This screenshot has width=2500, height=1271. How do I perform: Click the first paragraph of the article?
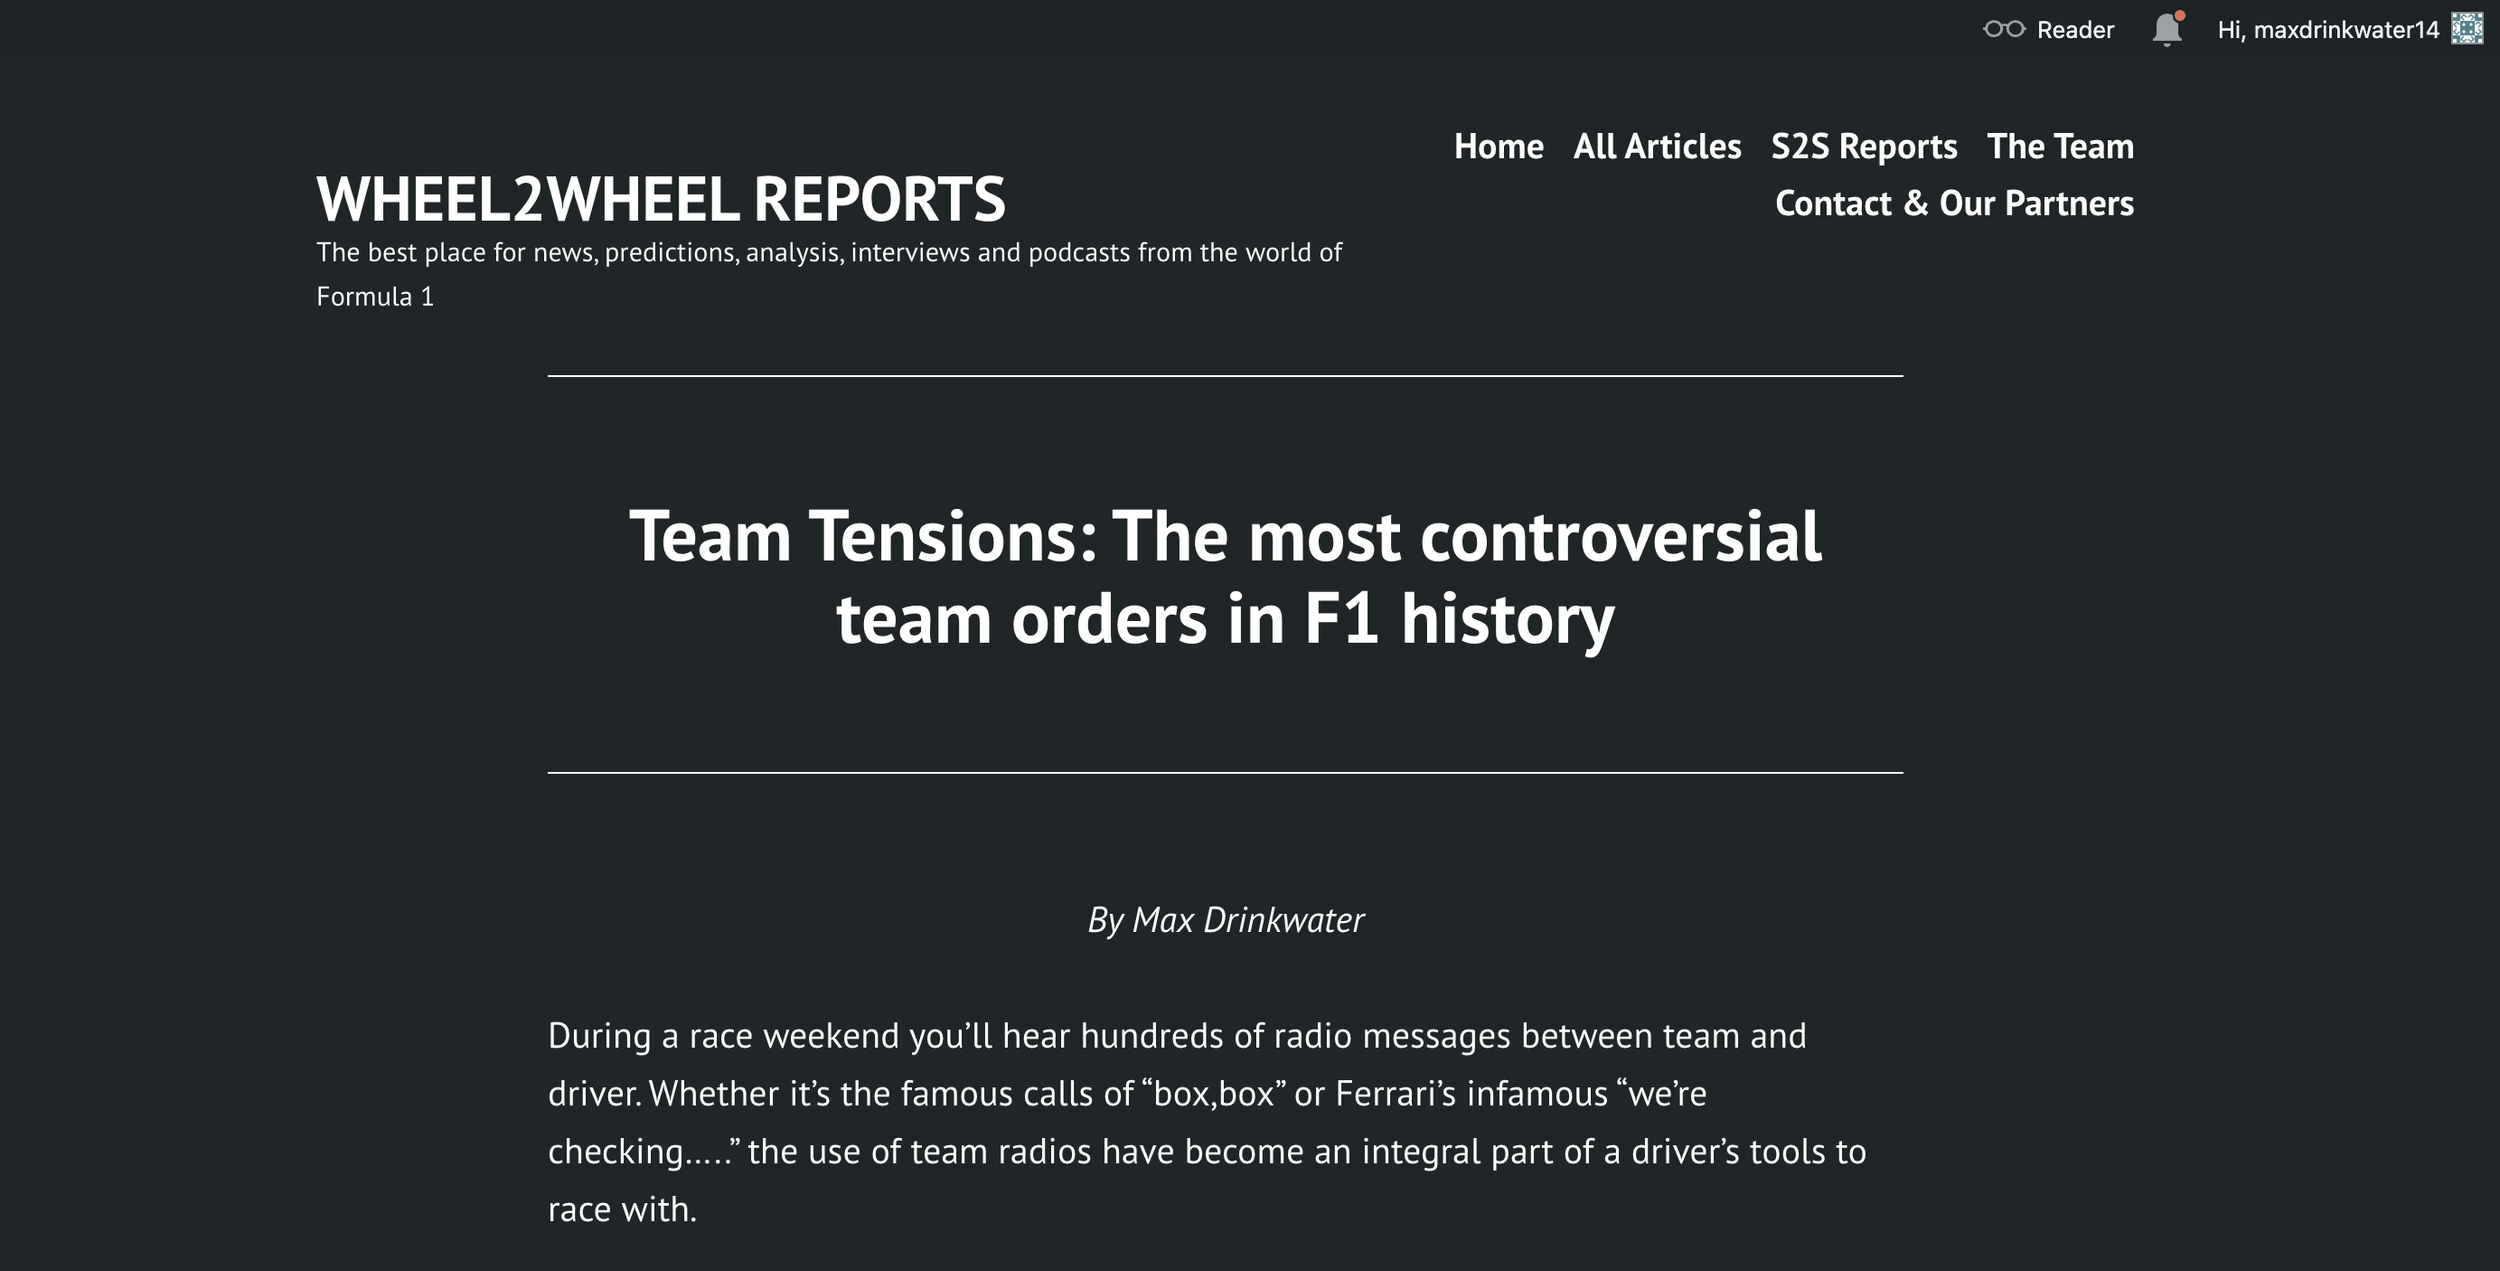1207,1122
